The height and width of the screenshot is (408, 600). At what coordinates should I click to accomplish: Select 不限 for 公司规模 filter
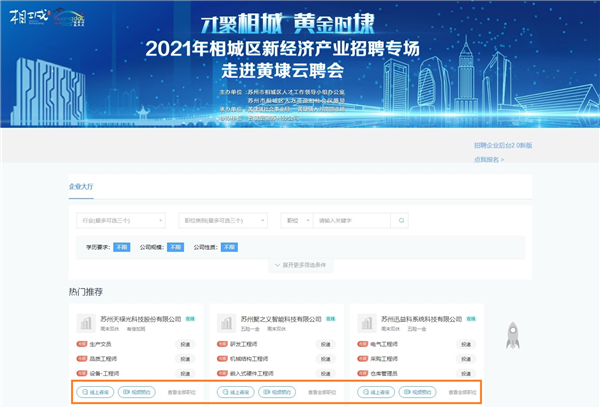click(x=175, y=246)
